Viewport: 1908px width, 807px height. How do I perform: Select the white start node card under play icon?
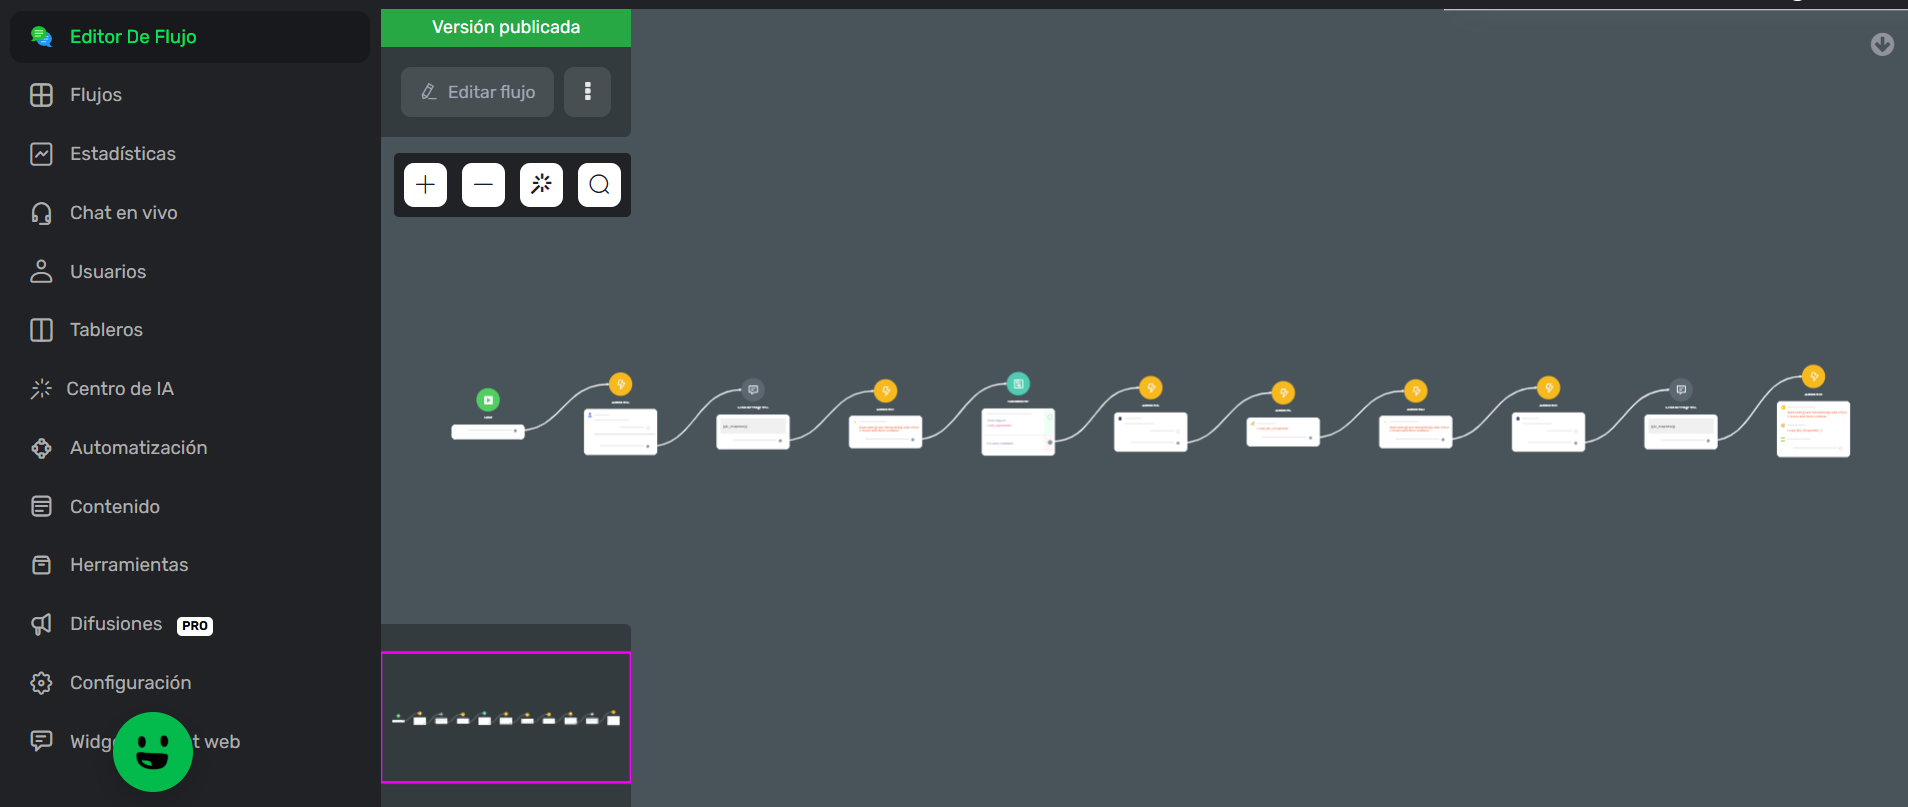click(488, 432)
